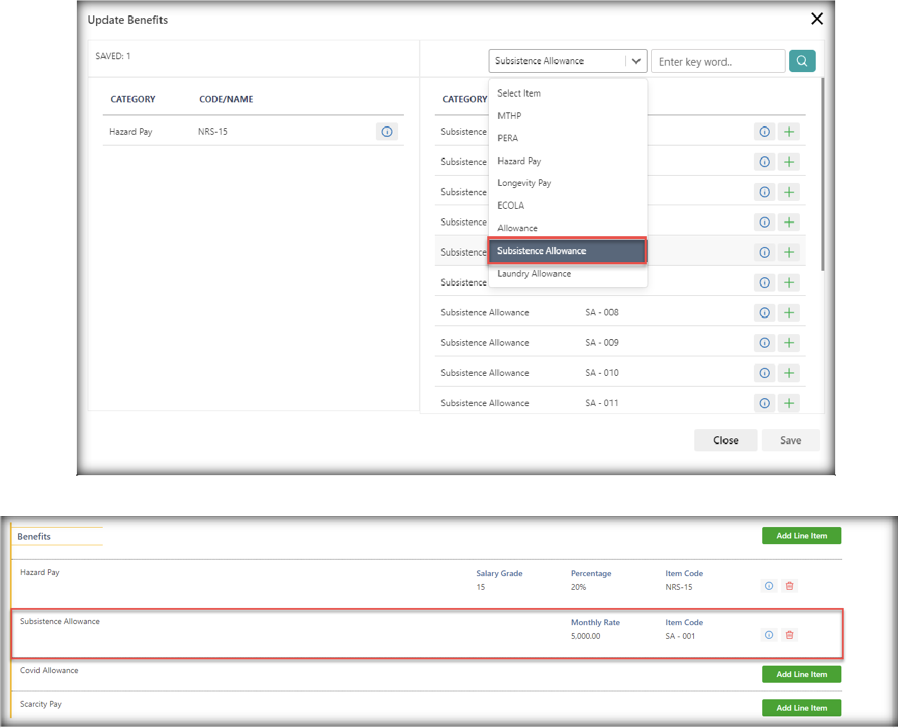View info for SA - 009 item
898x728 pixels.
(x=765, y=343)
